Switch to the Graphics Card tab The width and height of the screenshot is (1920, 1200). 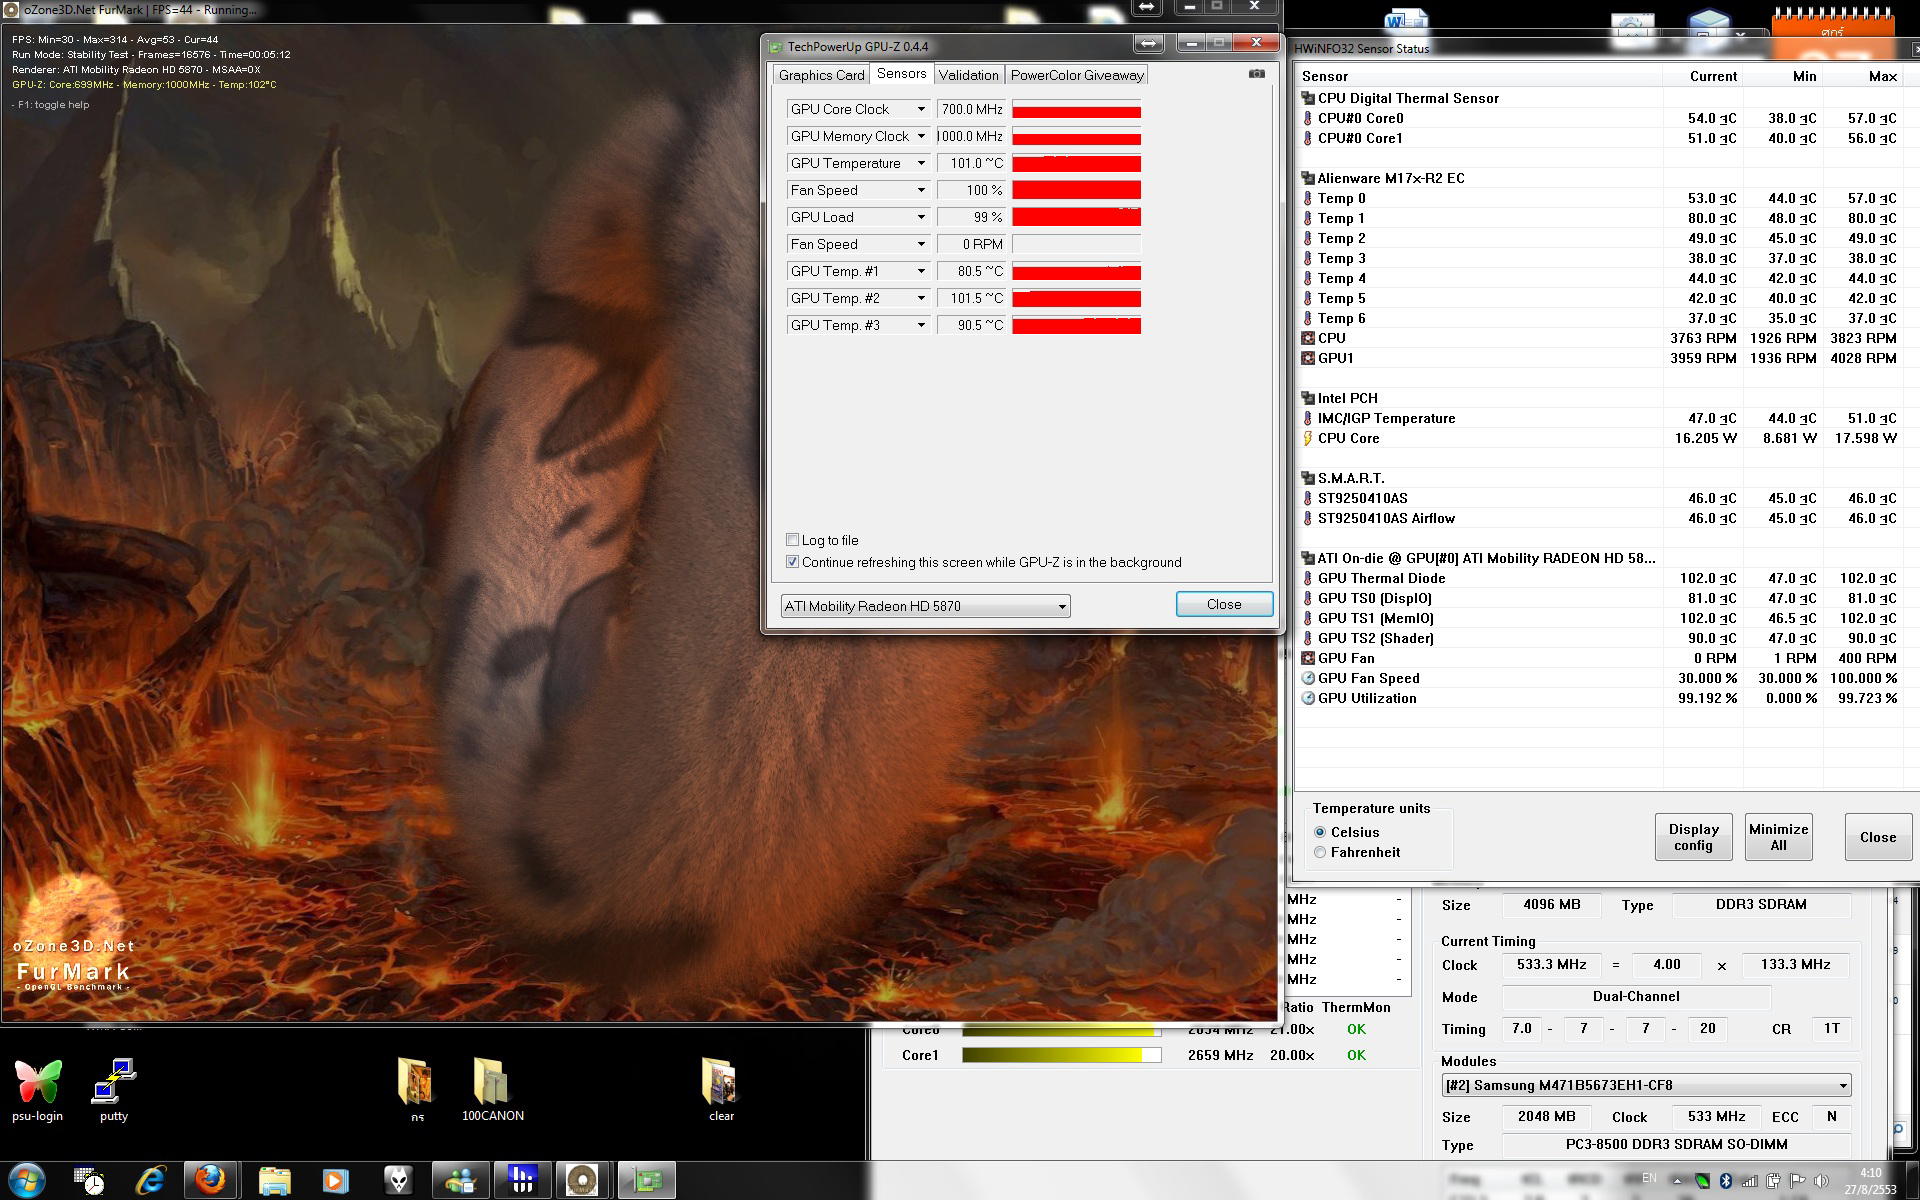pos(821,75)
